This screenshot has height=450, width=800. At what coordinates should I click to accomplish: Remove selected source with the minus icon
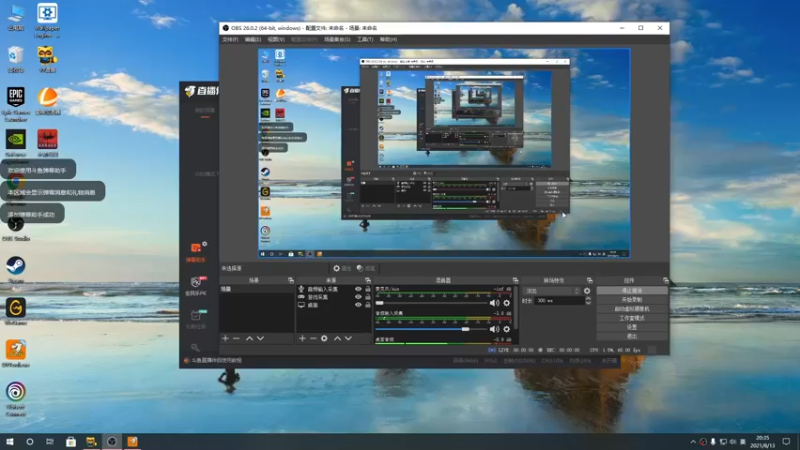(x=313, y=338)
